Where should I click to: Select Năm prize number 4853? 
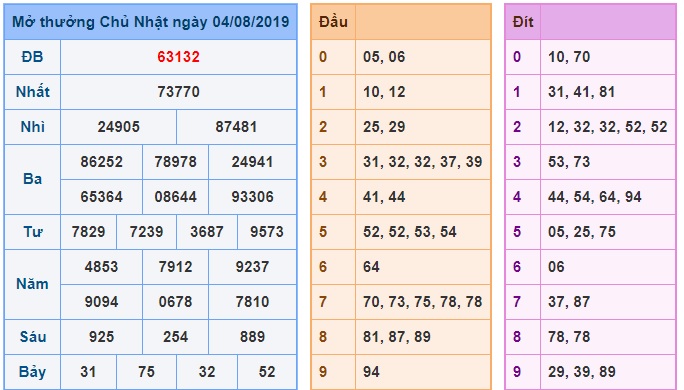coord(102,267)
